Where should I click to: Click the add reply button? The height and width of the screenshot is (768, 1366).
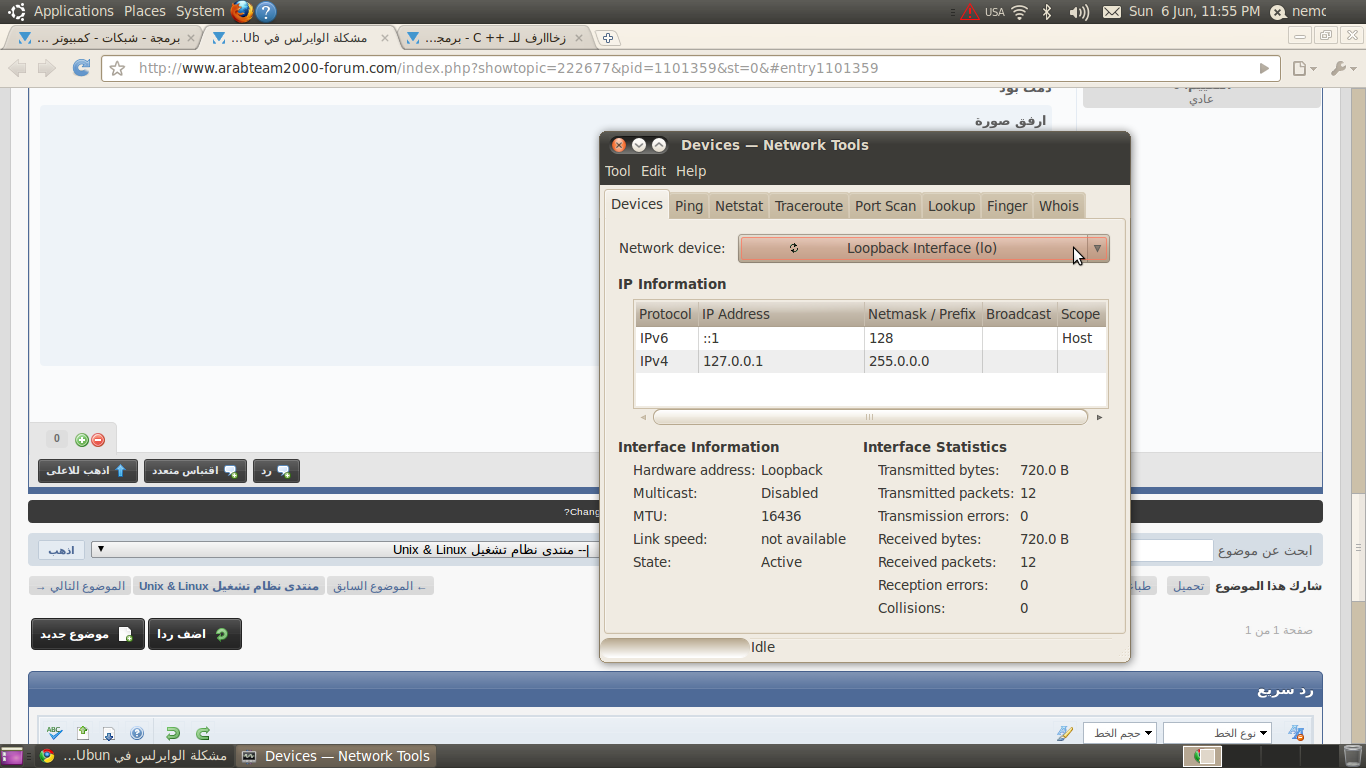click(195, 634)
